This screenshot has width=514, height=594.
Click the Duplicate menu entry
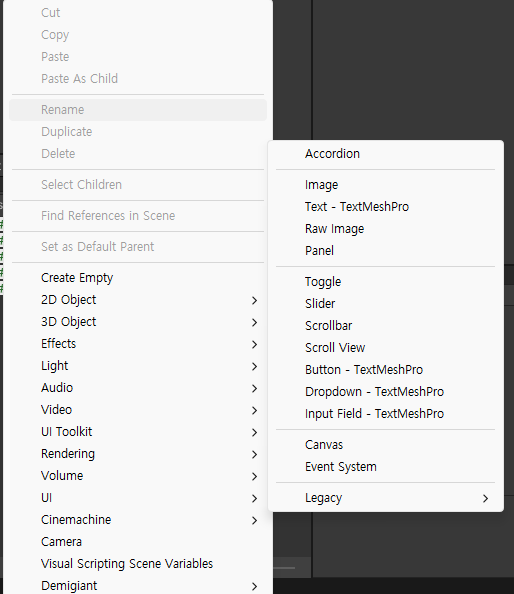138,131
